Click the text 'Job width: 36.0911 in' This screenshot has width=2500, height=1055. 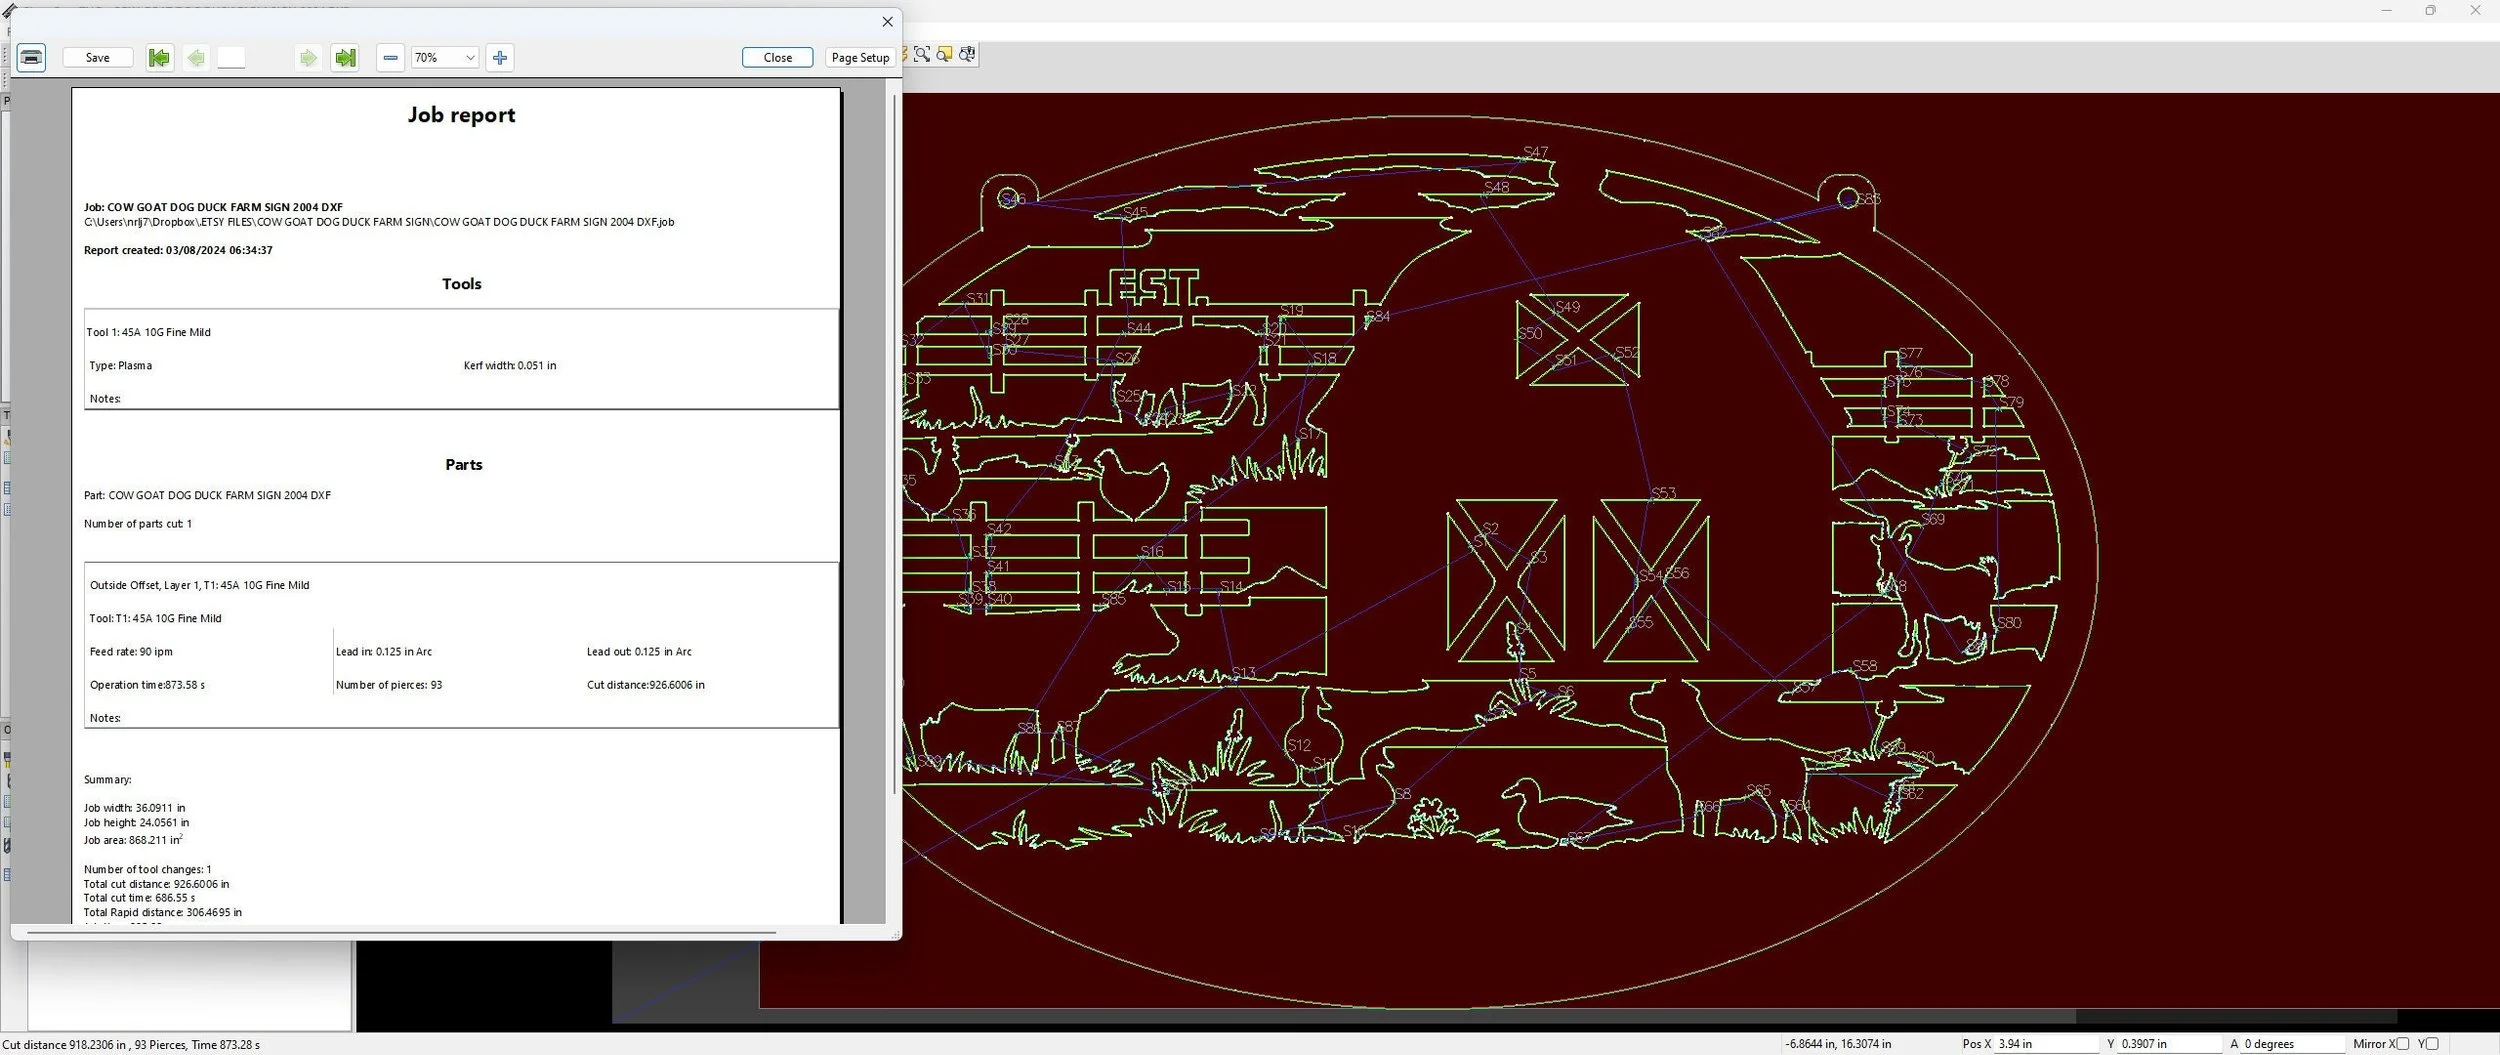134,808
